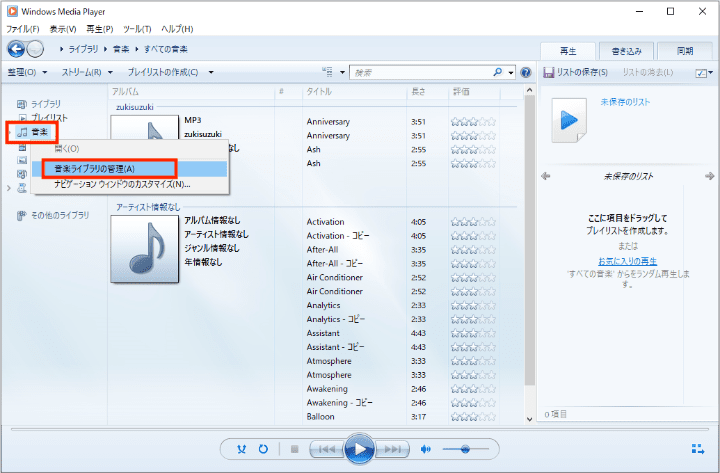Click scrollbar up arrow in track list

pyautogui.click(x=529, y=90)
